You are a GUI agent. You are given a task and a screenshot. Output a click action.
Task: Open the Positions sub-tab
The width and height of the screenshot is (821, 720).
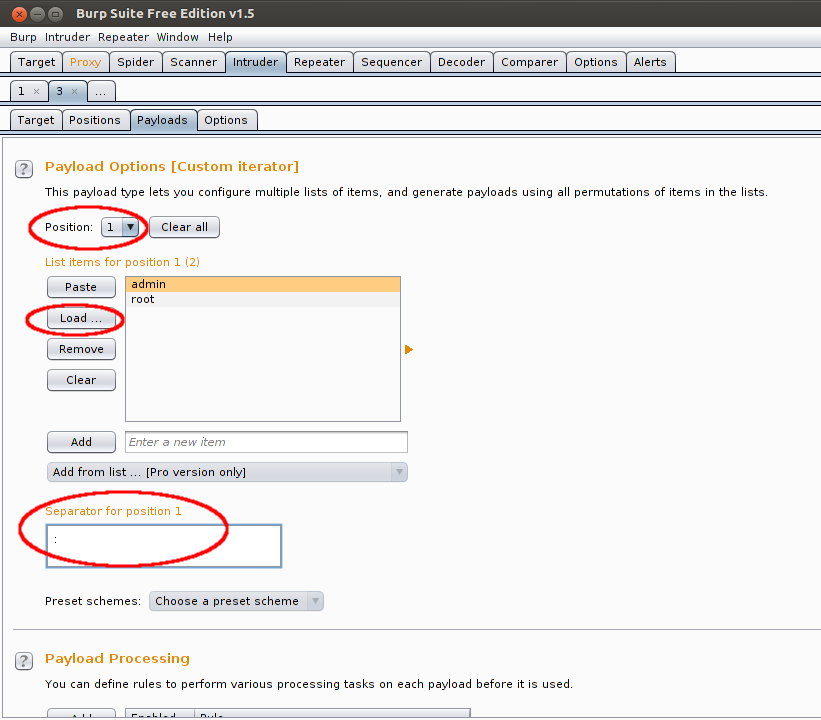pos(95,120)
